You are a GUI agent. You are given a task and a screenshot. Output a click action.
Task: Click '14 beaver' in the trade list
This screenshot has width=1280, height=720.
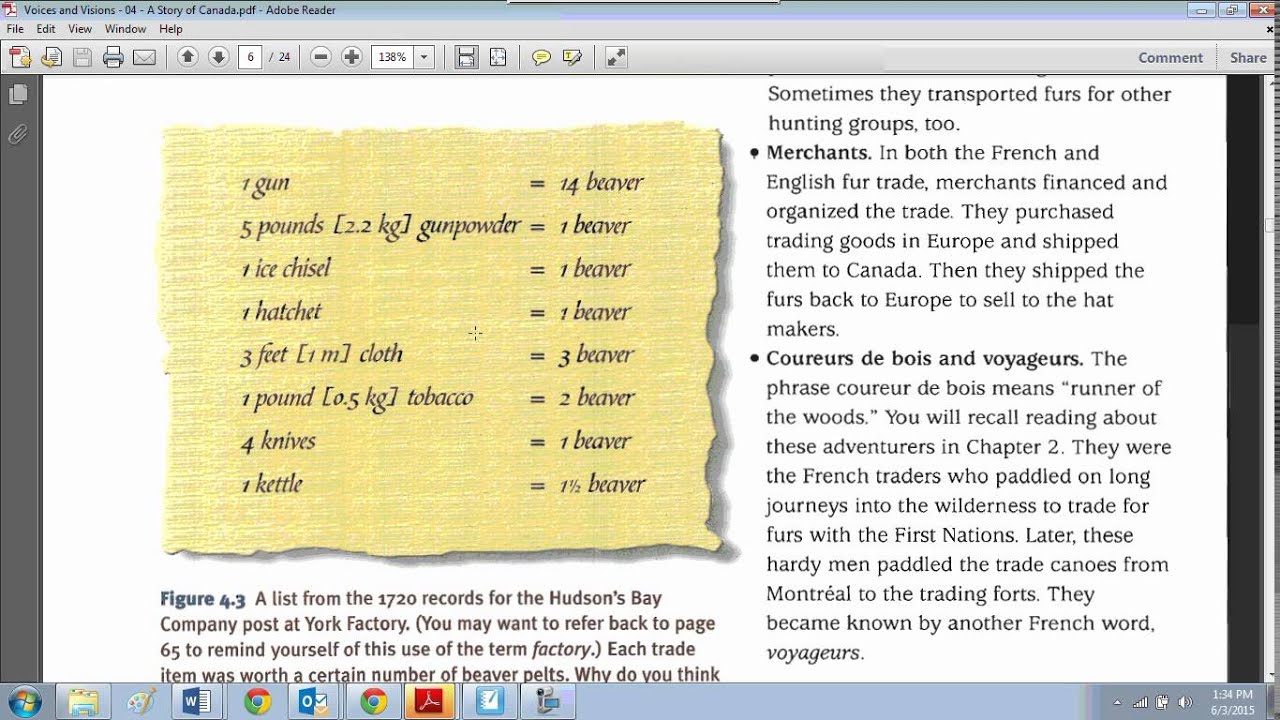(601, 182)
